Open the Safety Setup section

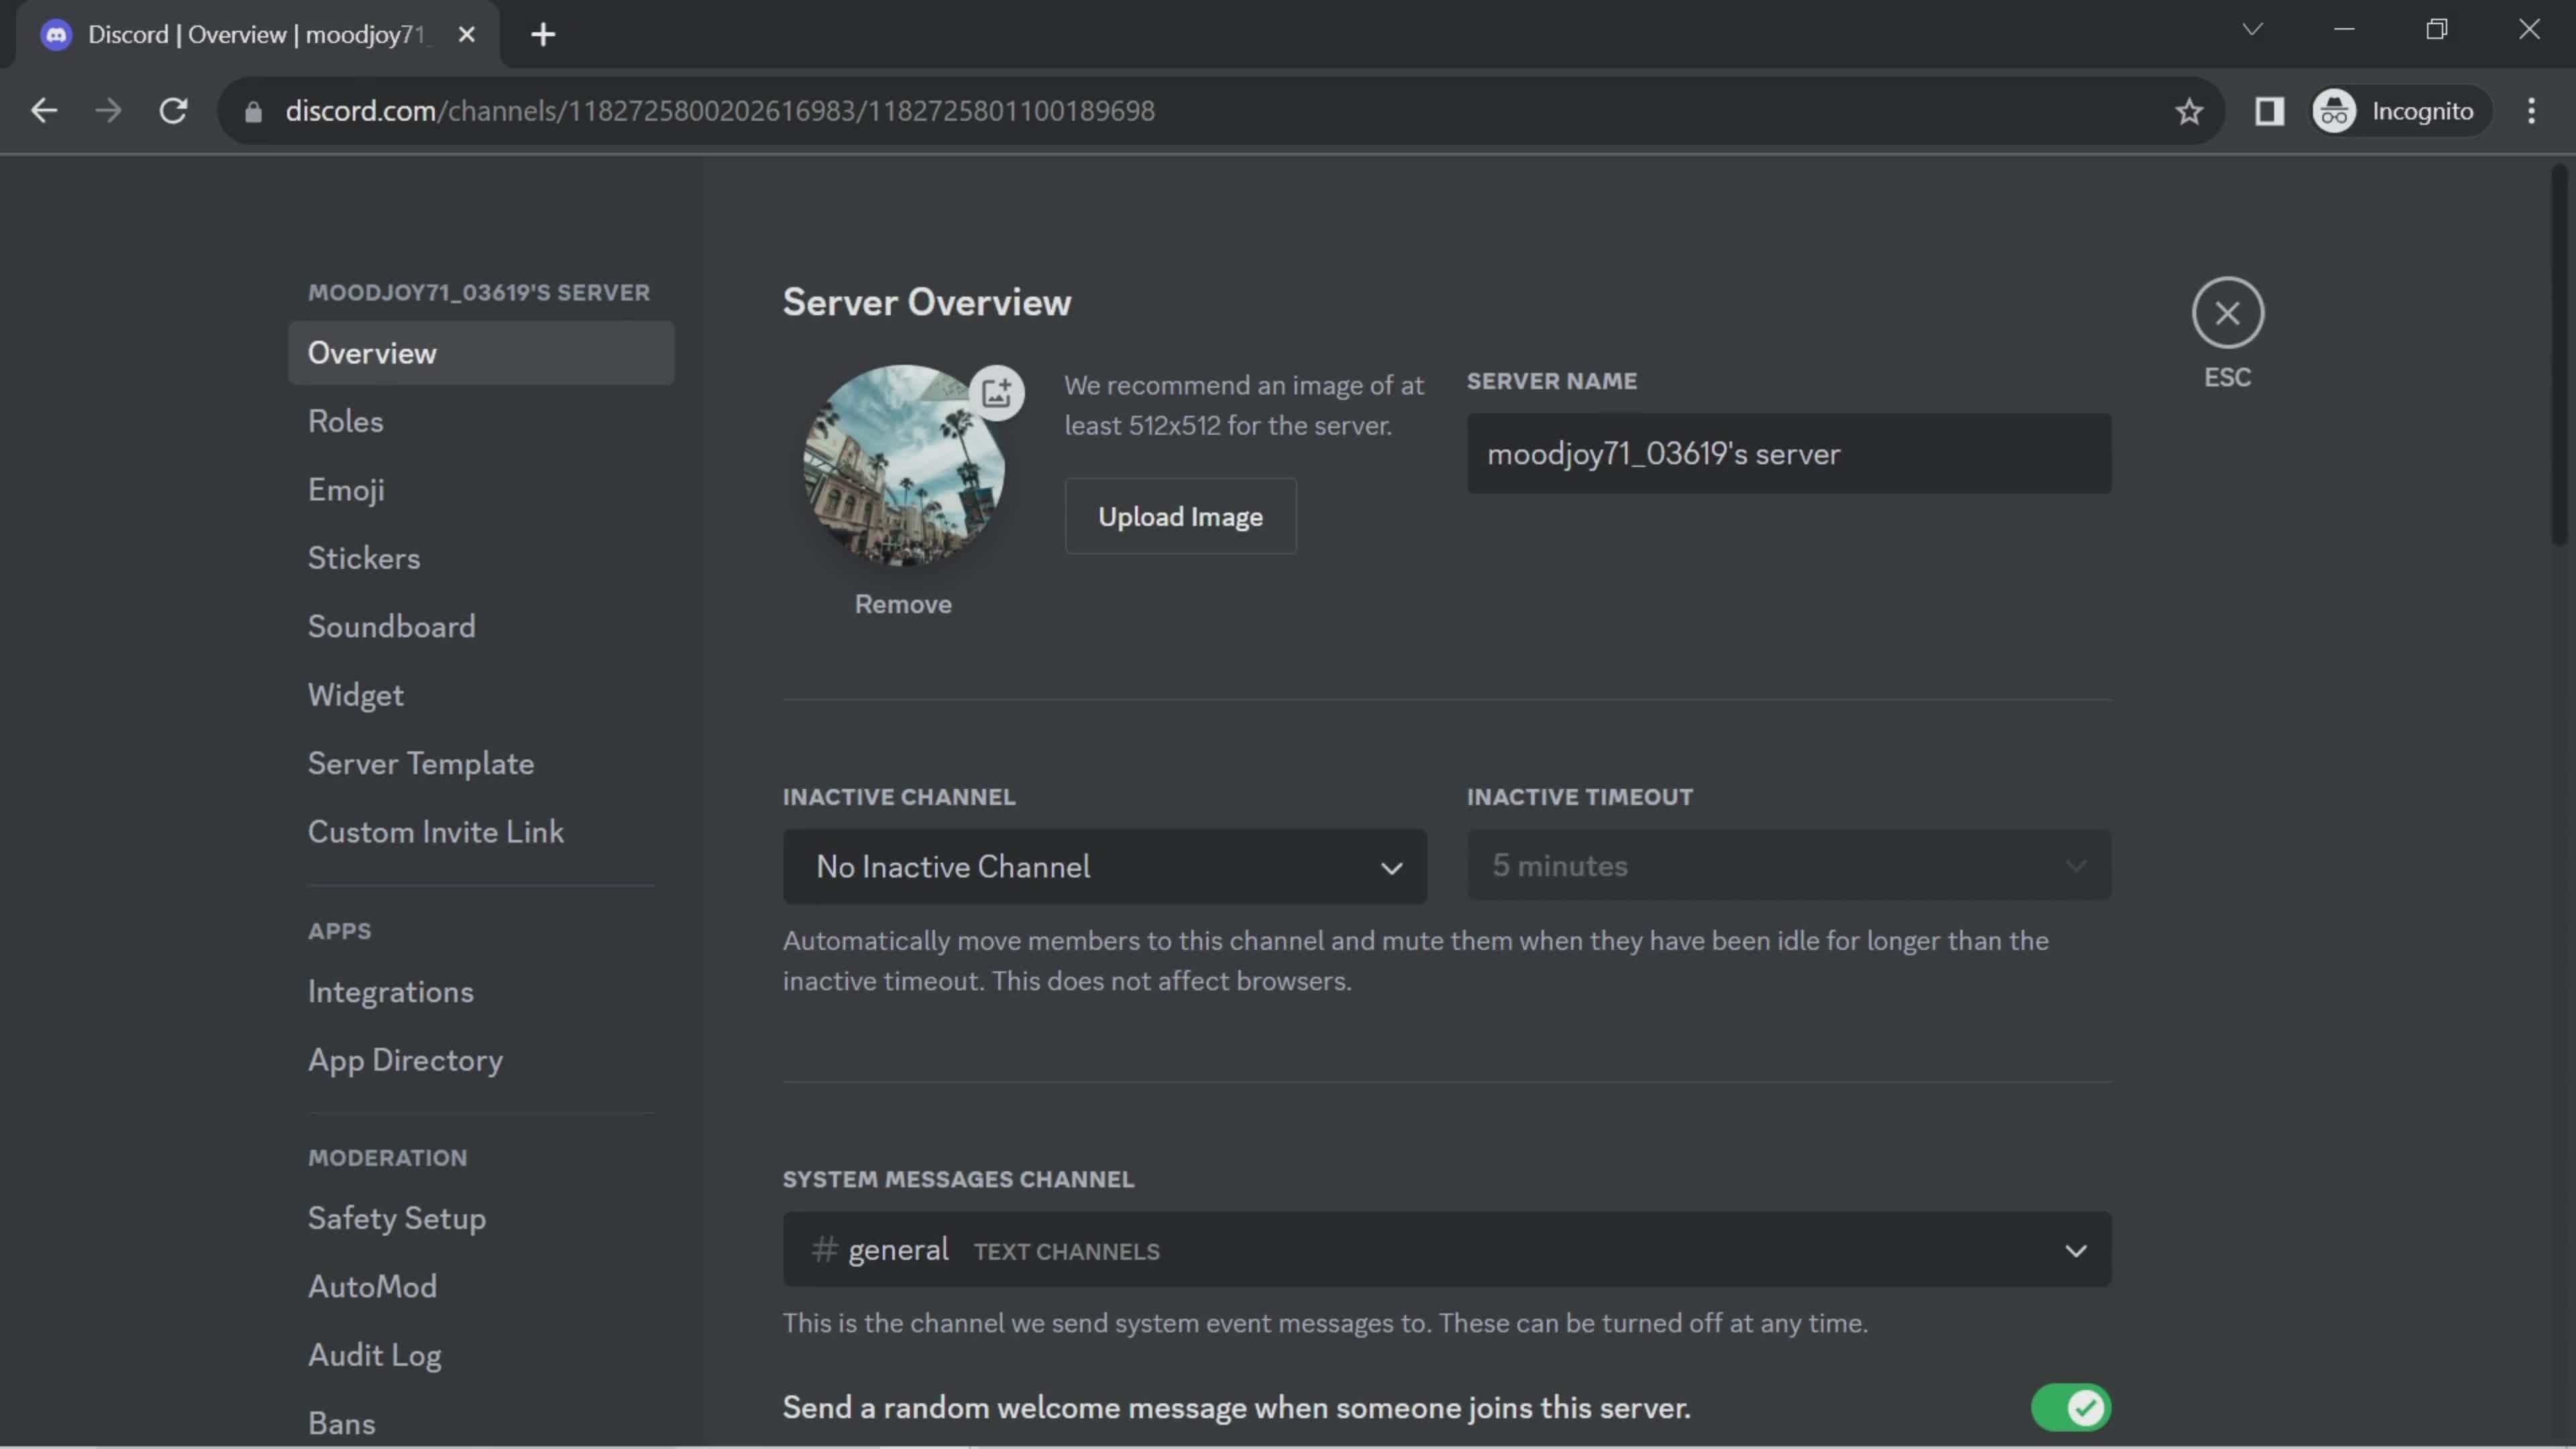[x=396, y=1218]
